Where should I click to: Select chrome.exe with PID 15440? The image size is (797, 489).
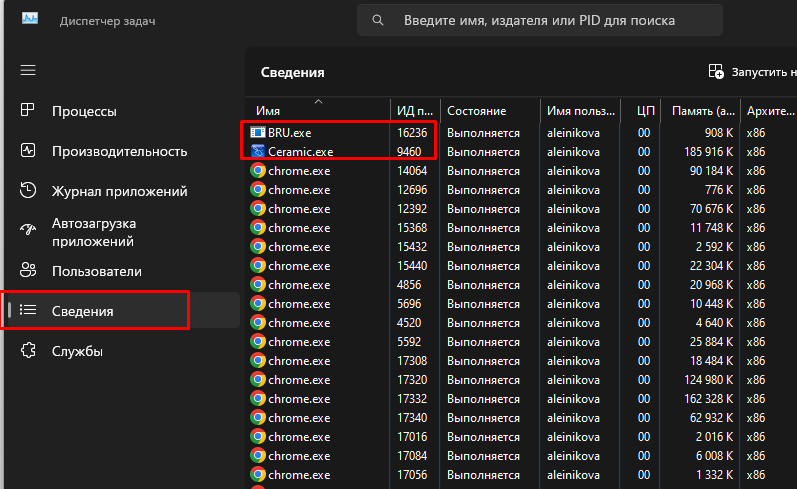(x=523, y=266)
